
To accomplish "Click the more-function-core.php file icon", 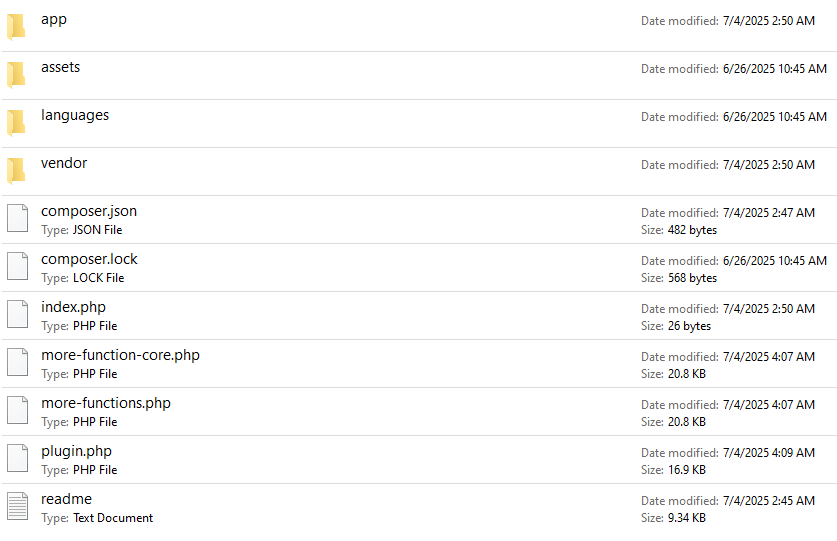I will (x=17, y=362).
